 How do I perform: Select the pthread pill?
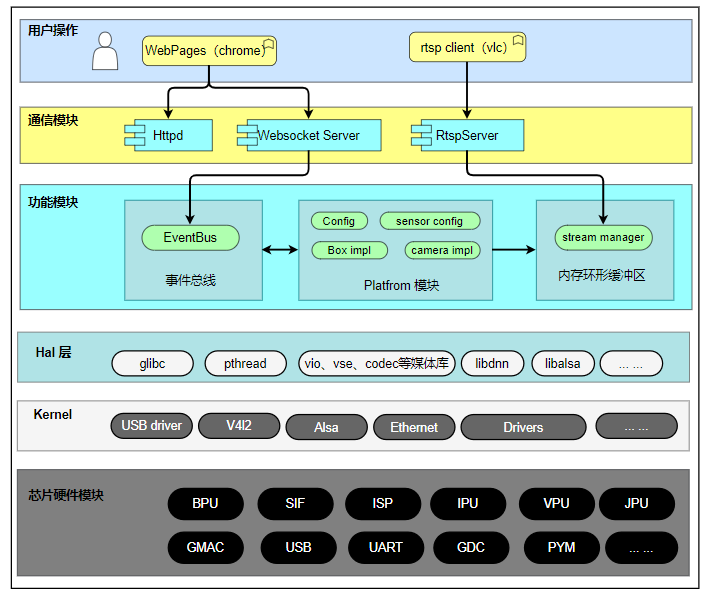pyautogui.click(x=245, y=364)
